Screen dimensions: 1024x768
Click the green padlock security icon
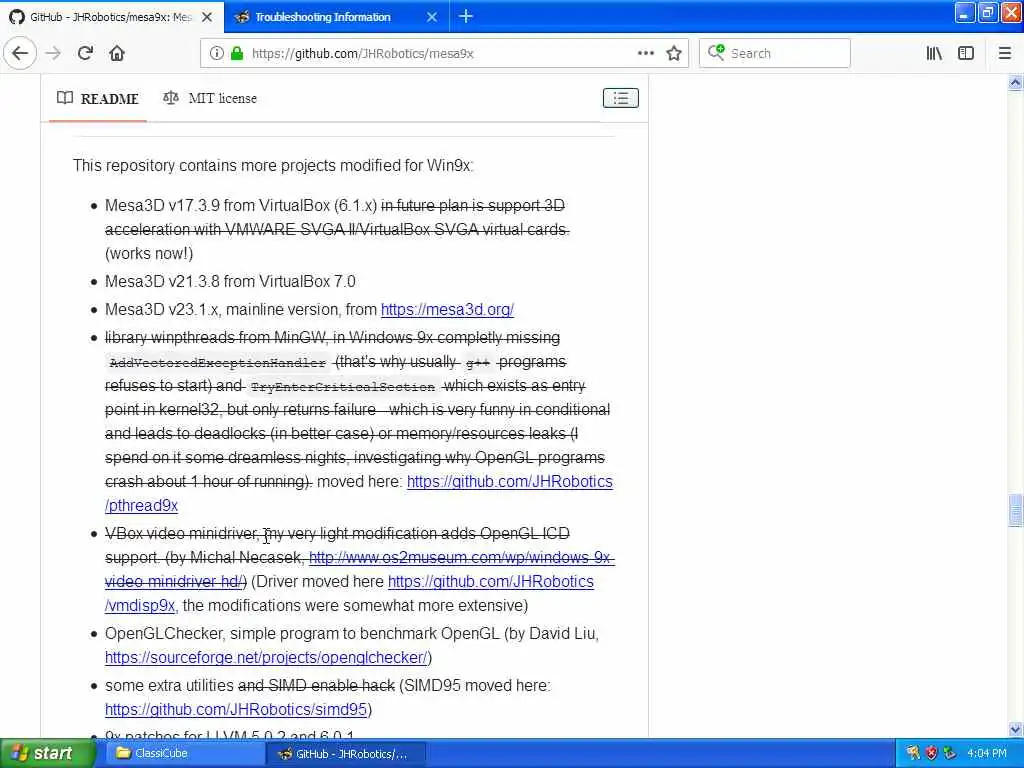click(x=237, y=54)
